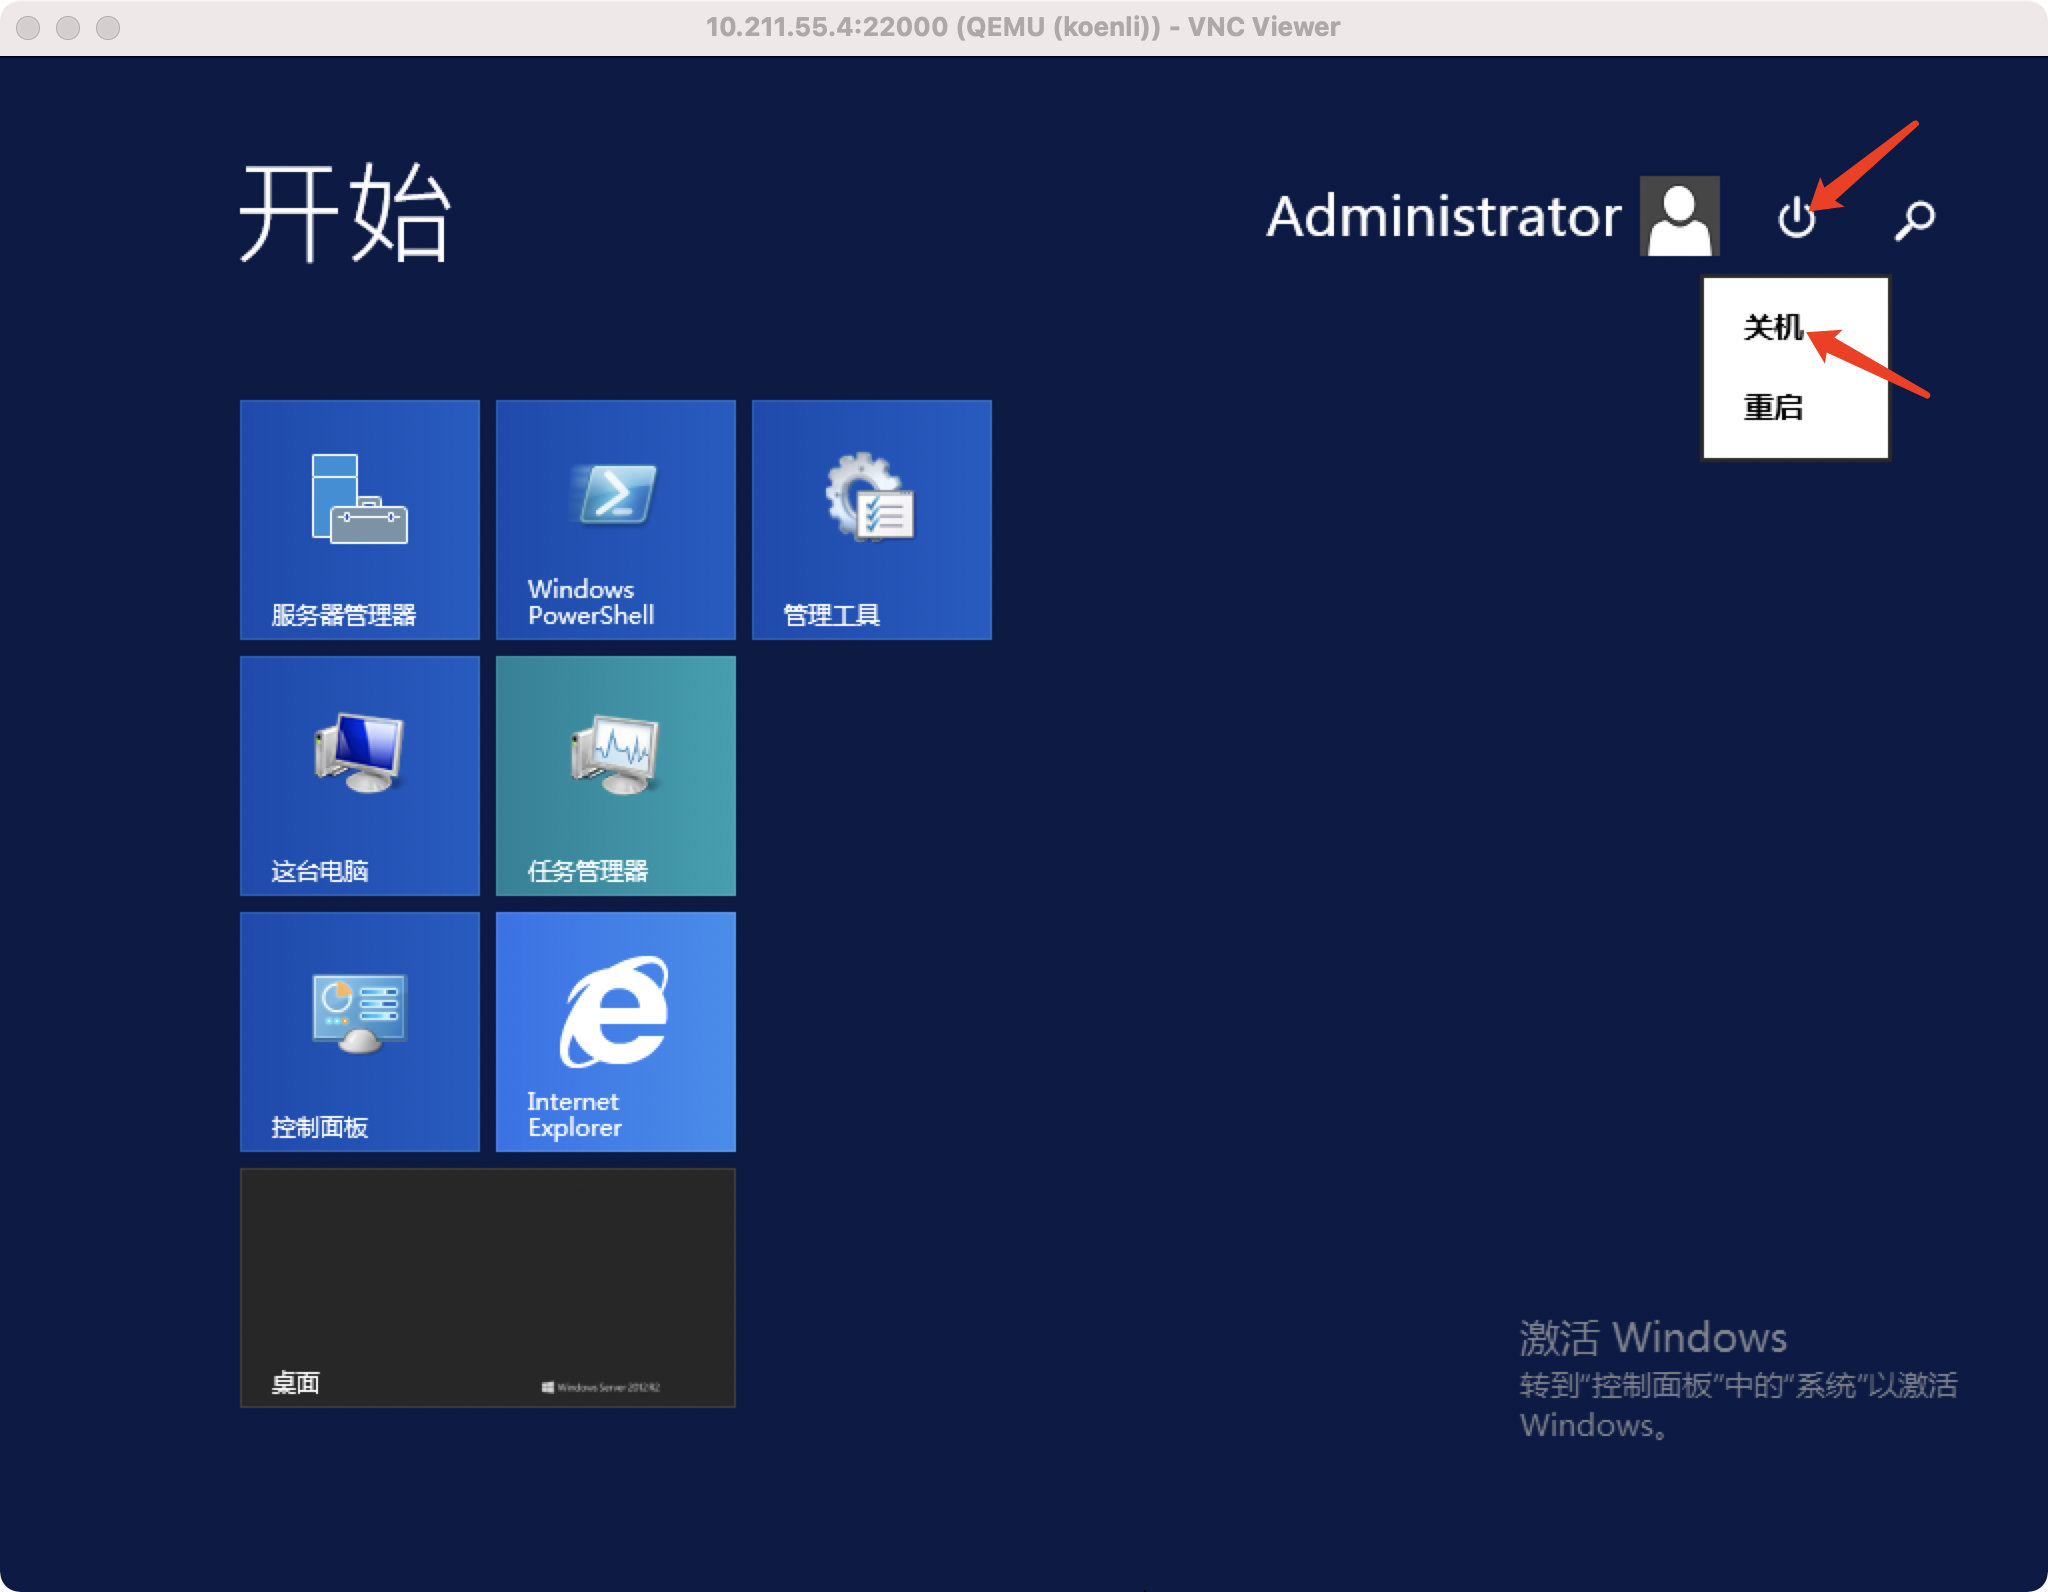The width and height of the screenshot is (2048, 1592).
Task: Click the VNC Viewer title bar
Action: click(1024, 26)
